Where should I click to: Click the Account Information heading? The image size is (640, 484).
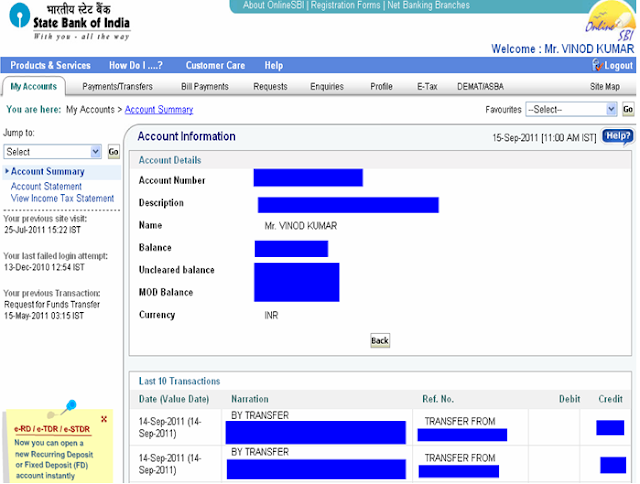tap(187, 136)
